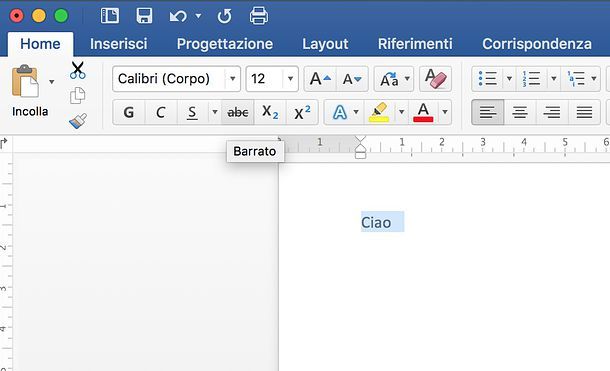Apply numbered list
The width and height of the screenshot is (610, 371).
click(x=531, y=79)
